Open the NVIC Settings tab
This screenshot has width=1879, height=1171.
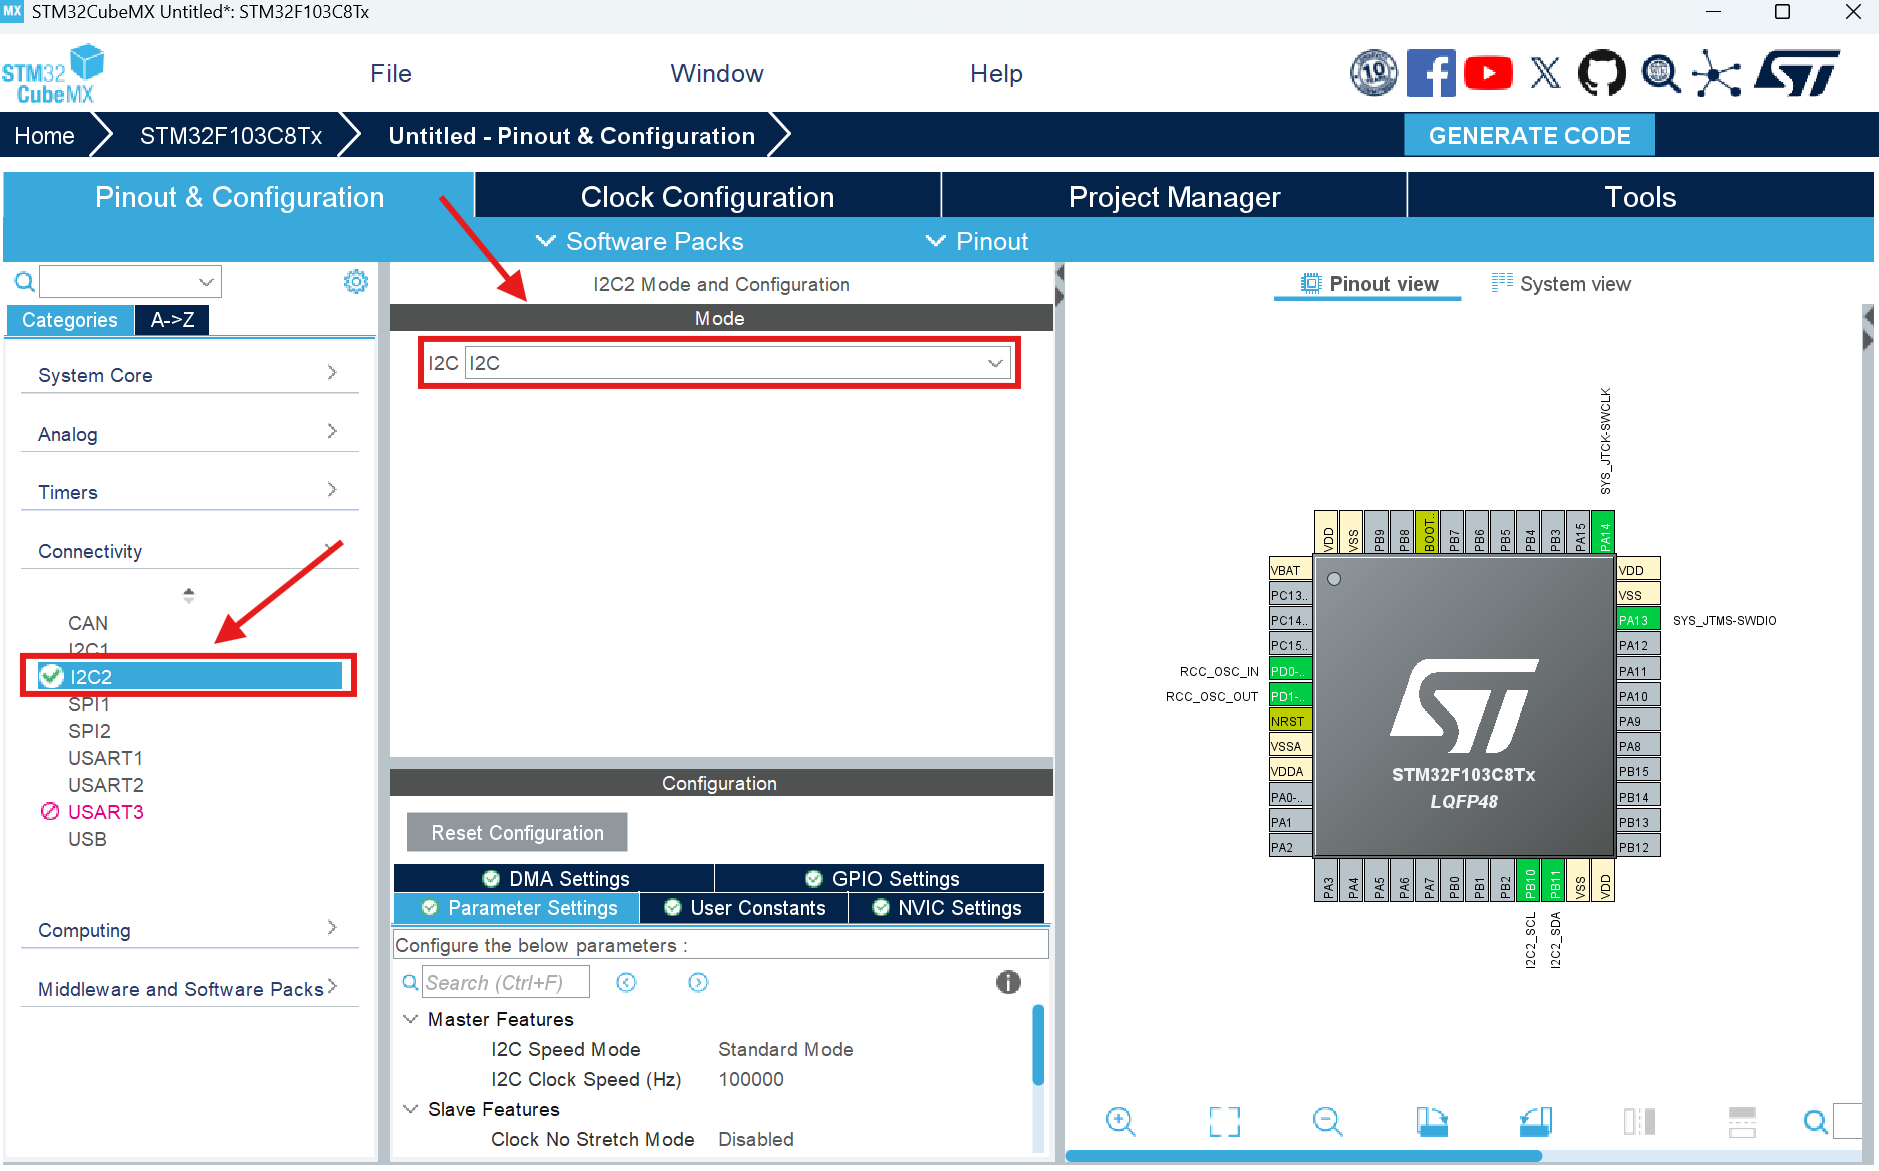[x=947, y=907]
